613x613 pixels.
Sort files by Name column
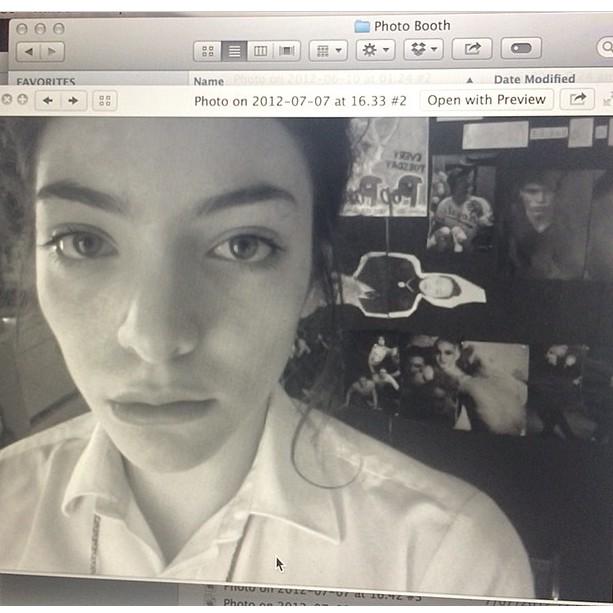209,81
